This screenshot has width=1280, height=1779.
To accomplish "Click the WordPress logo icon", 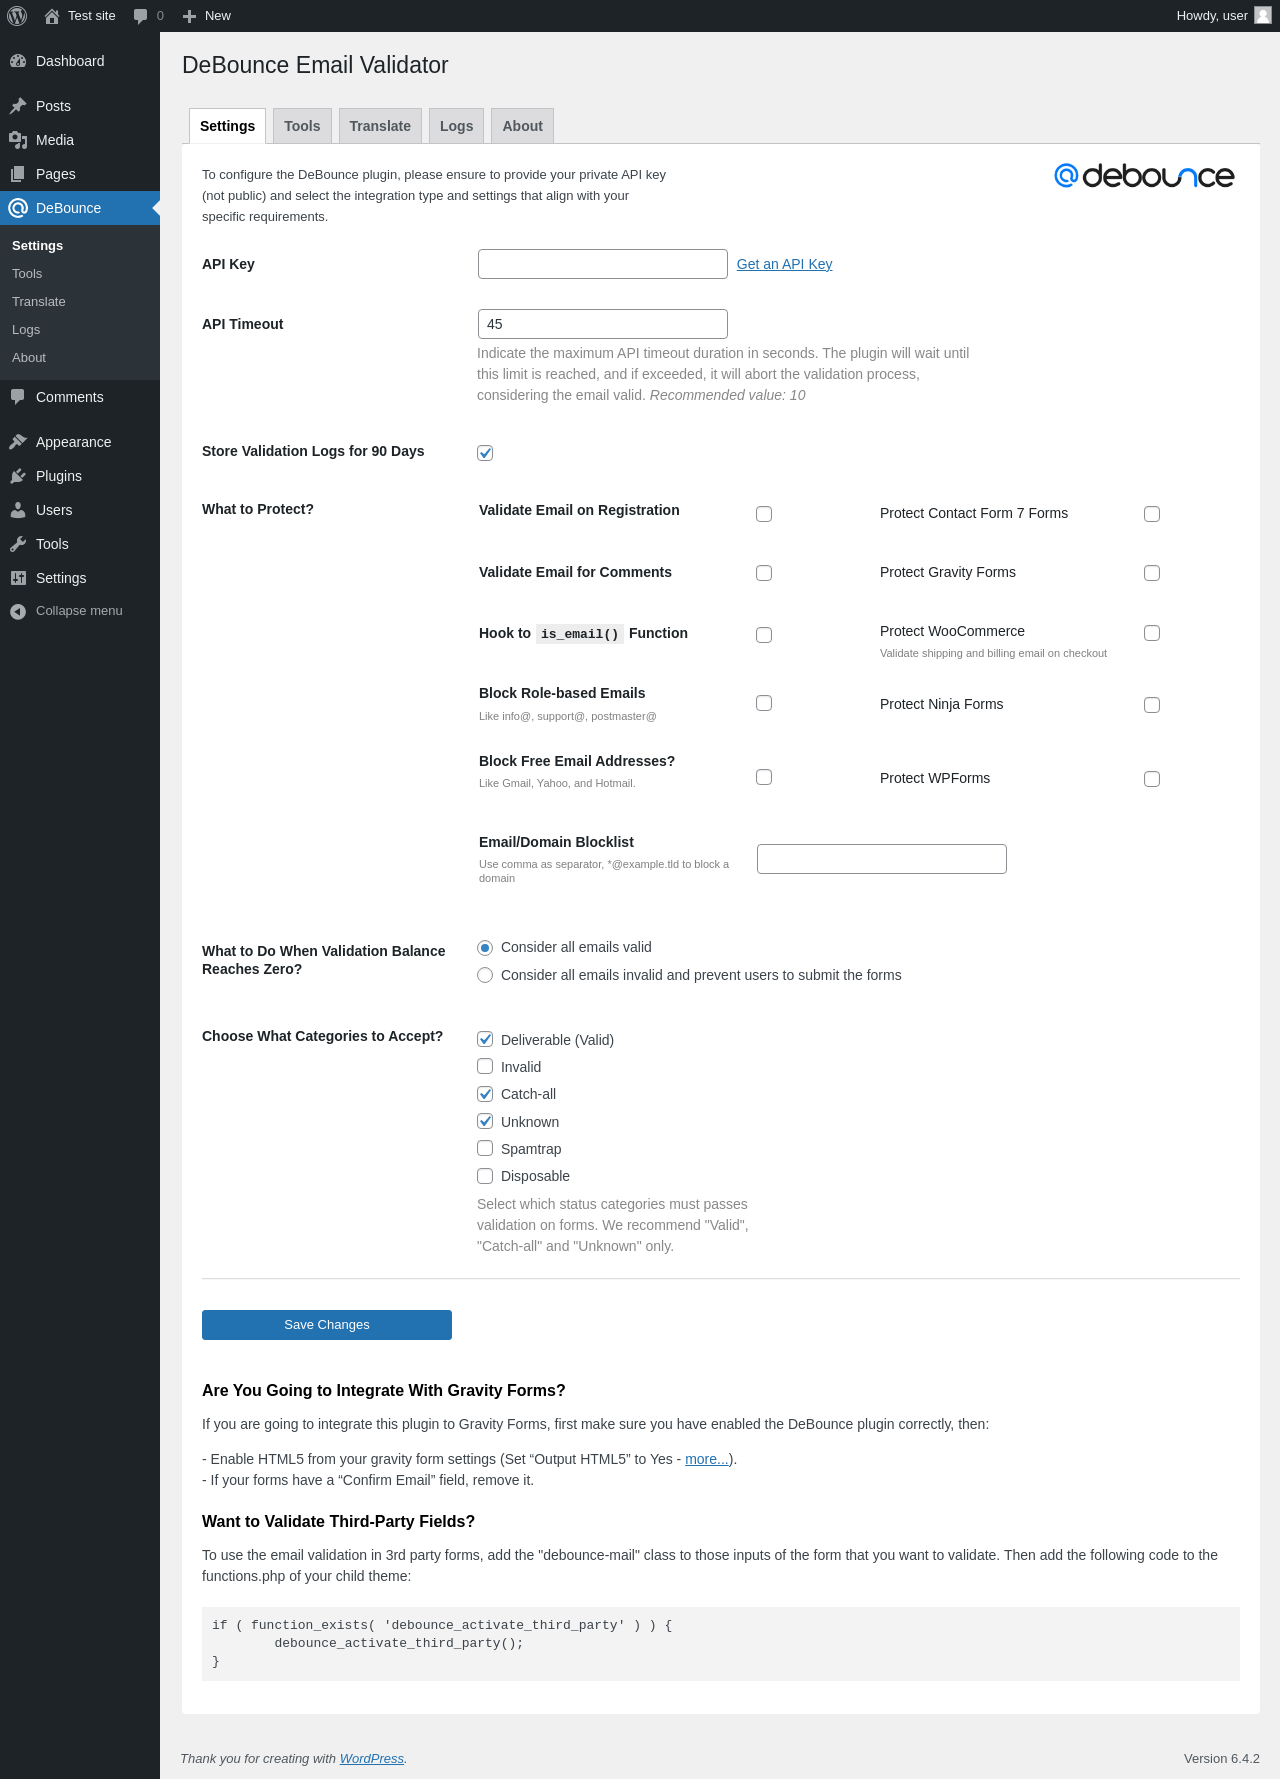I will [17, 16].
